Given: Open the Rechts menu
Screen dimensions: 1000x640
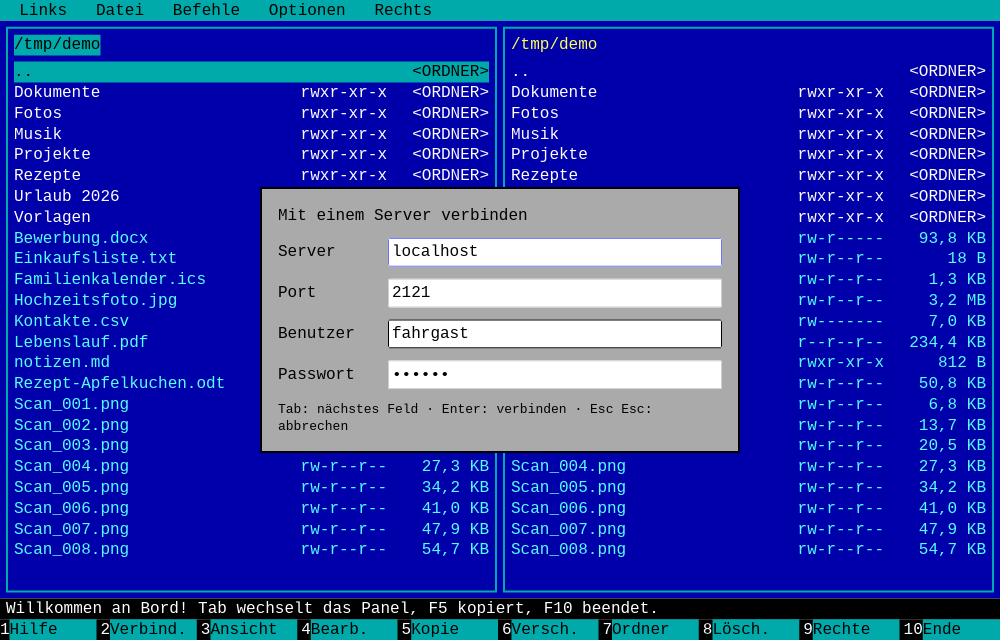Looking at the screenshot, I should coord(403,10).
